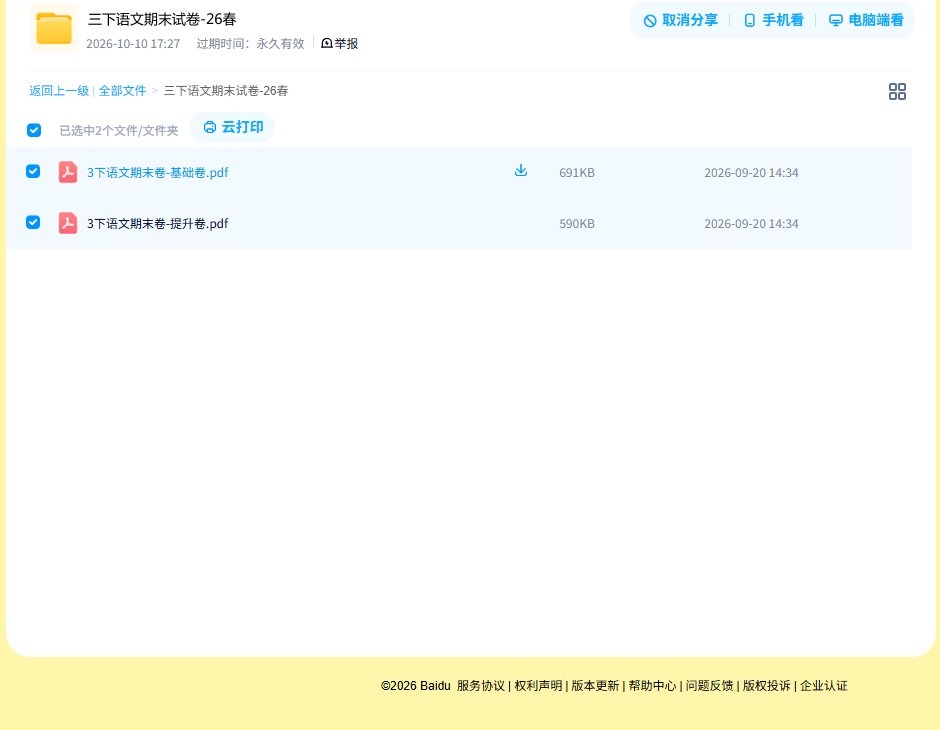Click PDF icon of 提升卷 file
This screenshot has width=940, height=730.
68,223
